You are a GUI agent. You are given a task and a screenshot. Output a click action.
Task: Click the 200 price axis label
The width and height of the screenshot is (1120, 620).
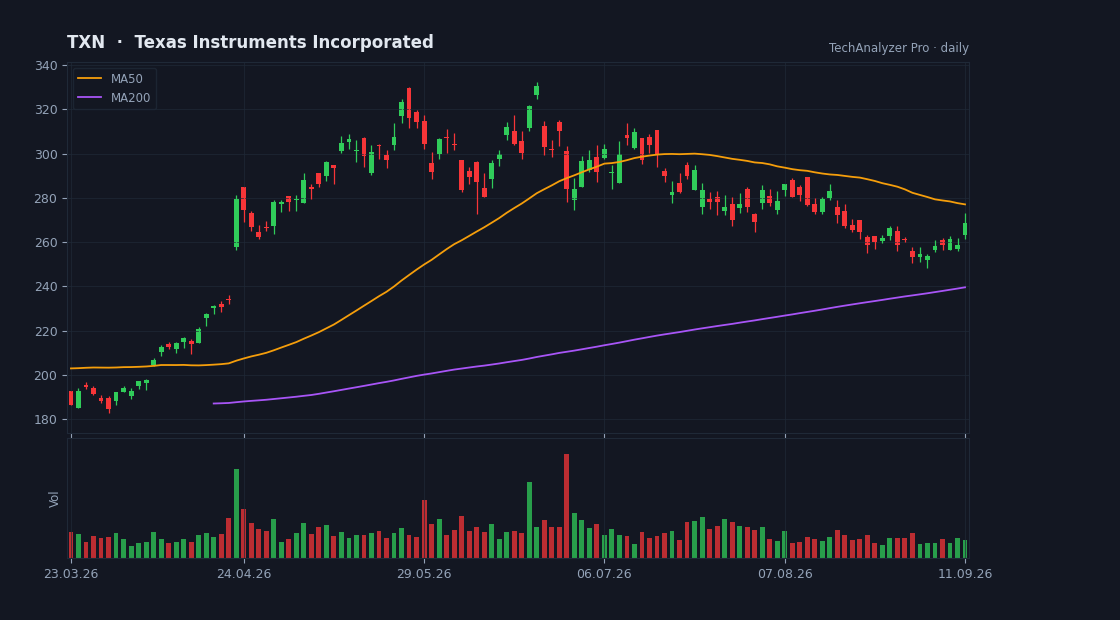(x=46, y=376)
